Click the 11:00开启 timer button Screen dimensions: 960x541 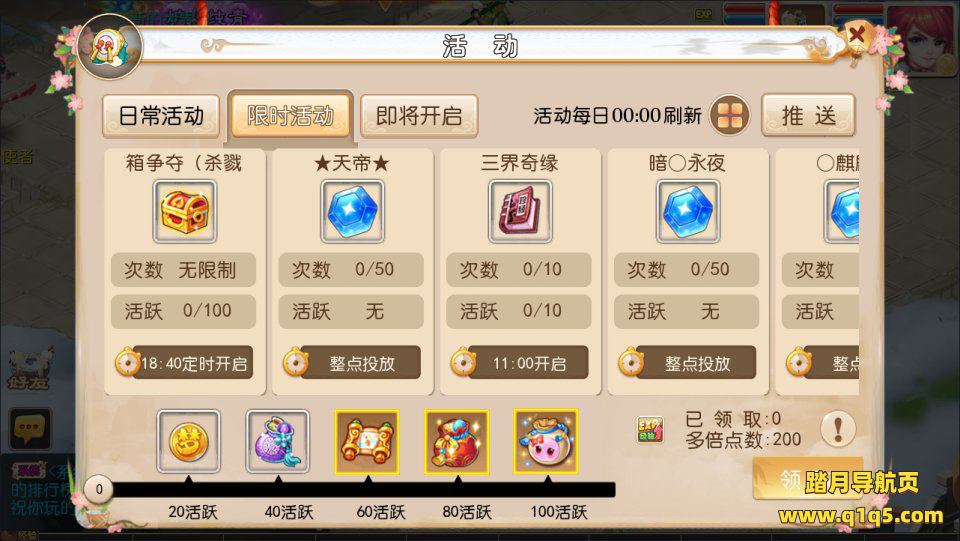520,363
